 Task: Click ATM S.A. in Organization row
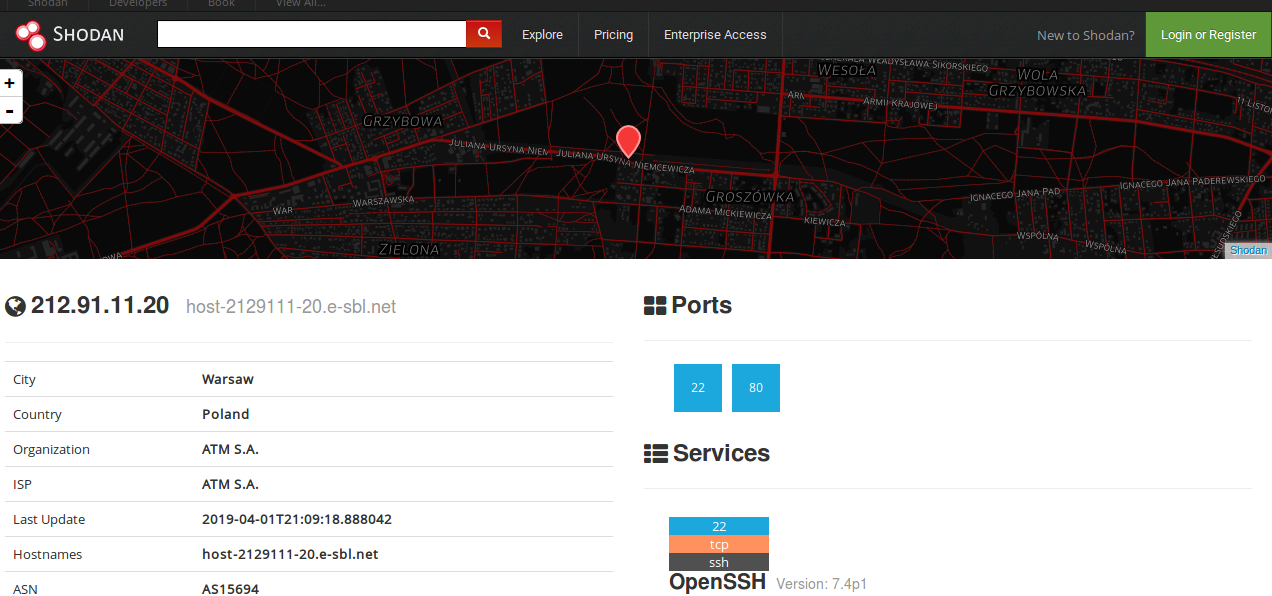coord(230,450)
